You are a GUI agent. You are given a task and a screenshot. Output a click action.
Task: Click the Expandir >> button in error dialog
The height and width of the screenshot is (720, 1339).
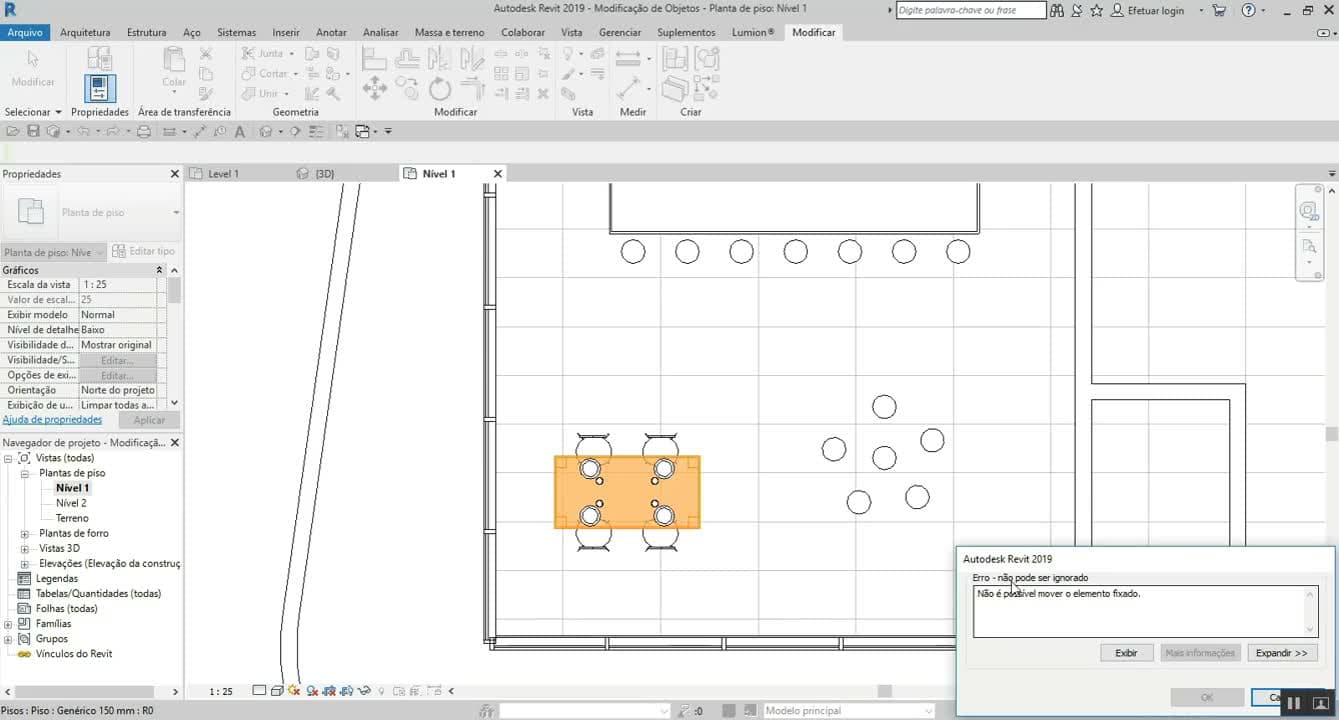(x=1281, y=653)
